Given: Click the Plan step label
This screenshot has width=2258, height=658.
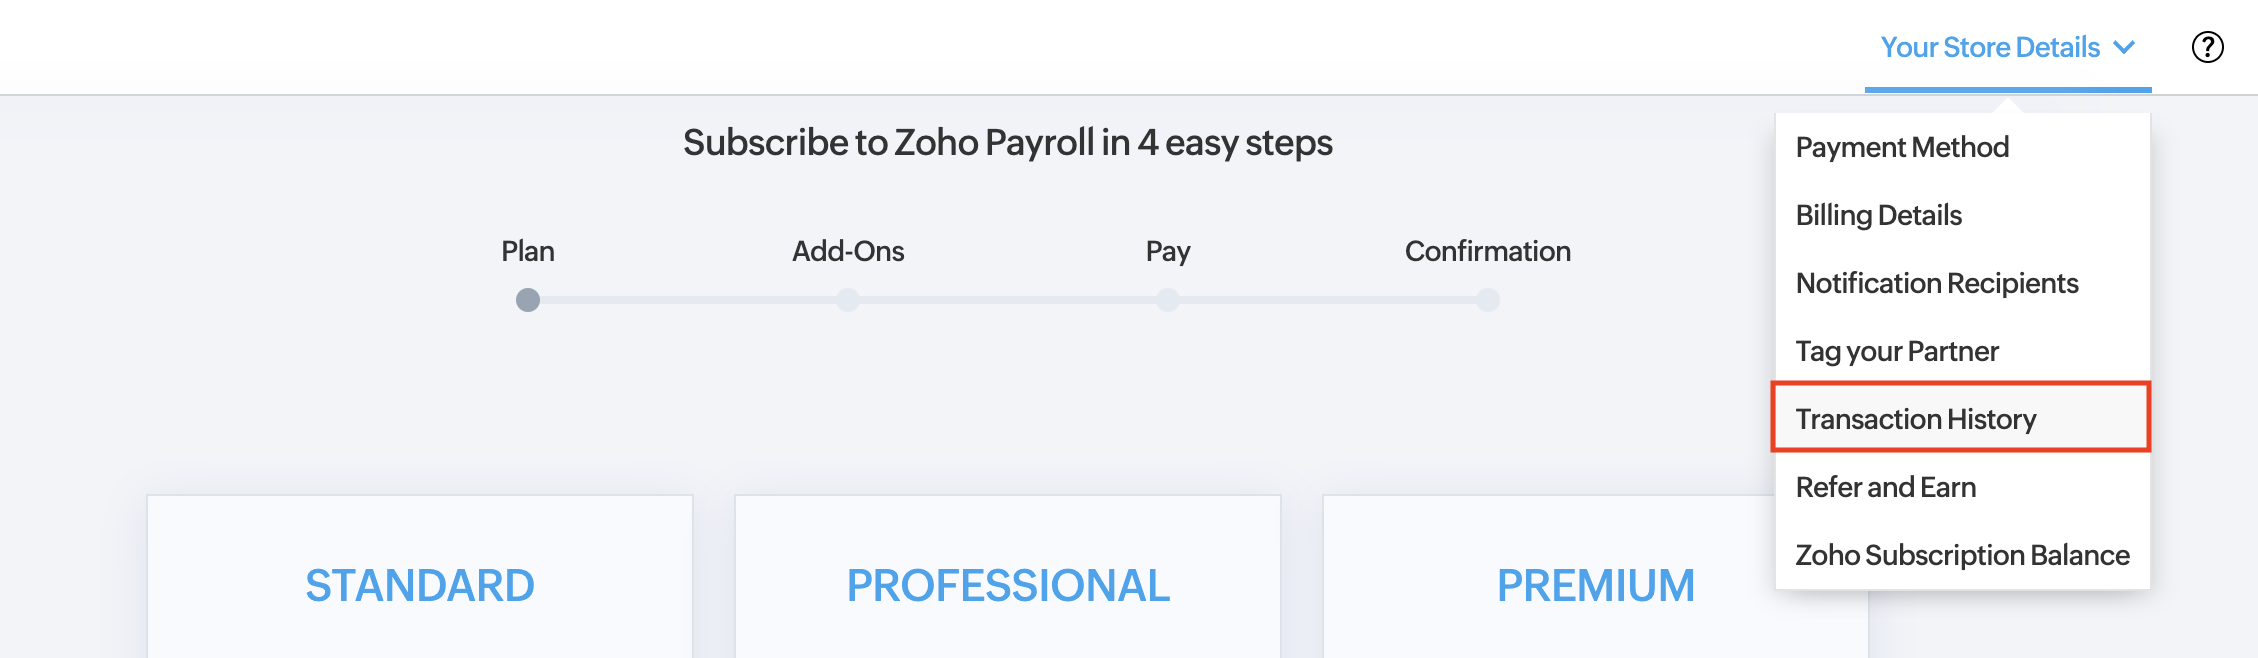Looking at the screenshot, I should coord(528,251).
